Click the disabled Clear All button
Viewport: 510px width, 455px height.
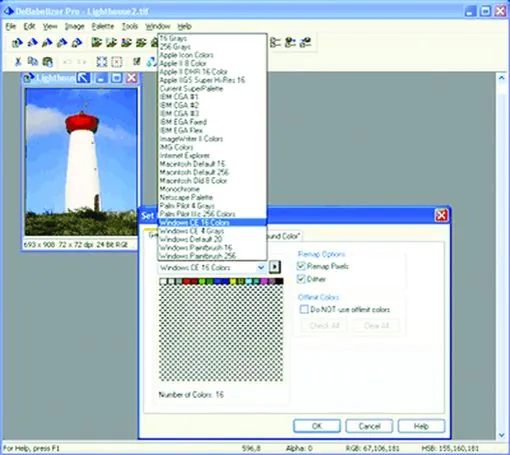[376, 326]
